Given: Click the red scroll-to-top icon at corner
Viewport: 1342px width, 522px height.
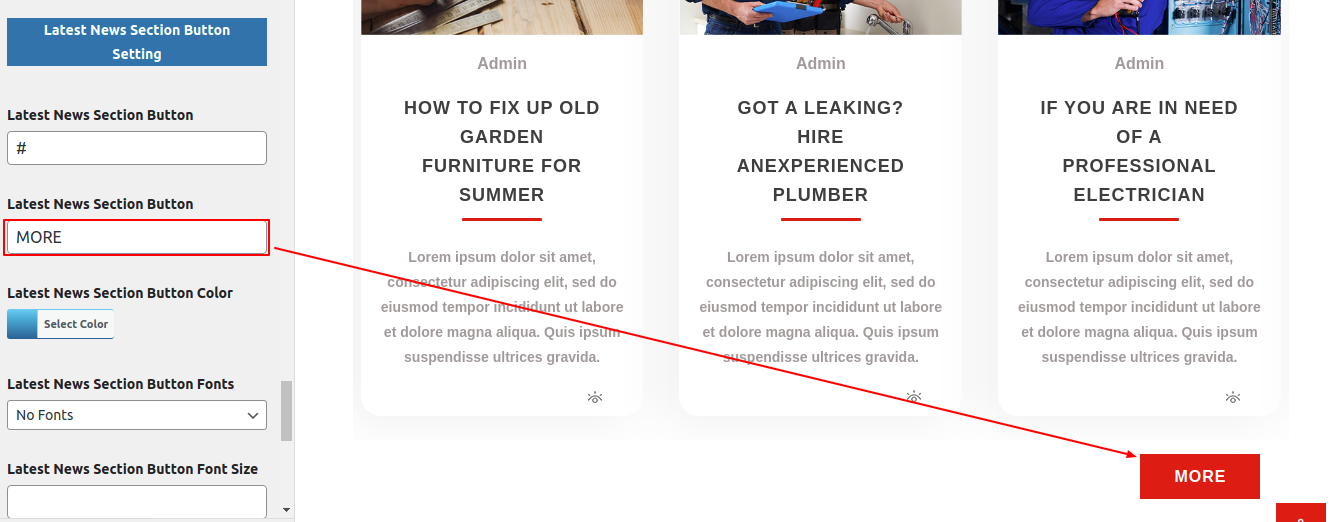Looking at the screenshot, I should click(1300, 513).
